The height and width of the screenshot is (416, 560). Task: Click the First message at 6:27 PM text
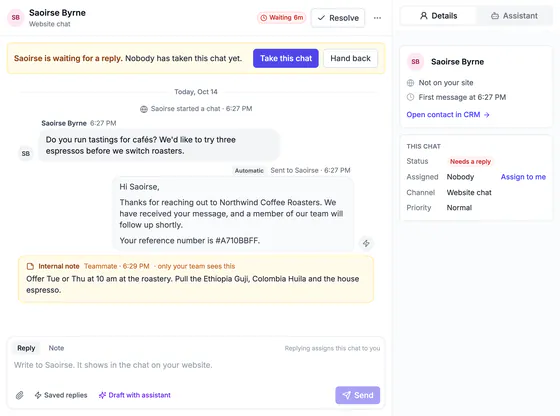(462, 97)
